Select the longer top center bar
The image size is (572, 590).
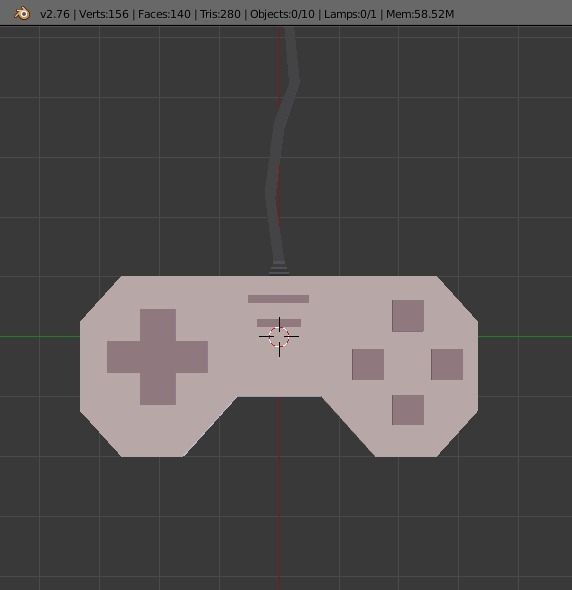click(278, 299)
